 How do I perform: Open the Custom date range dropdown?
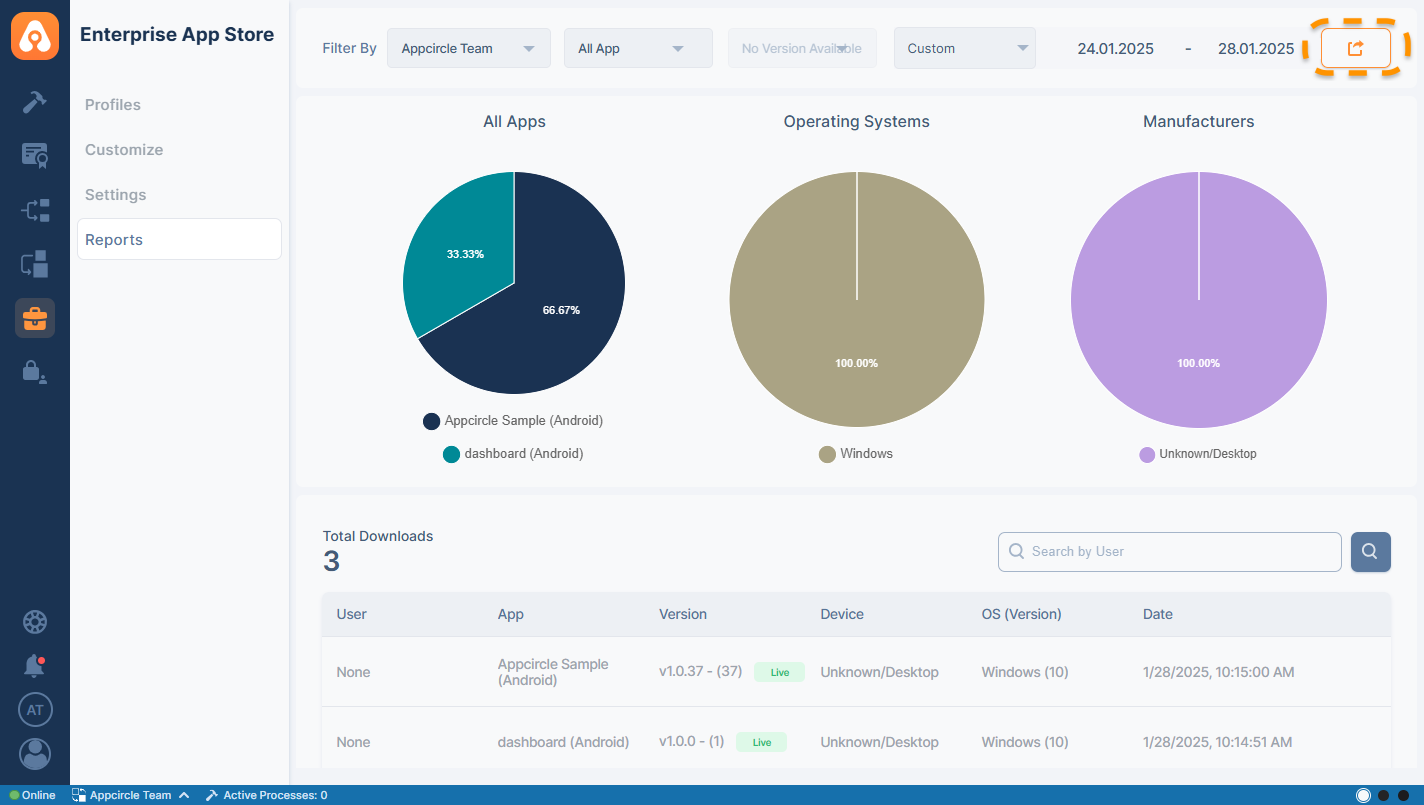coord(964,48)
